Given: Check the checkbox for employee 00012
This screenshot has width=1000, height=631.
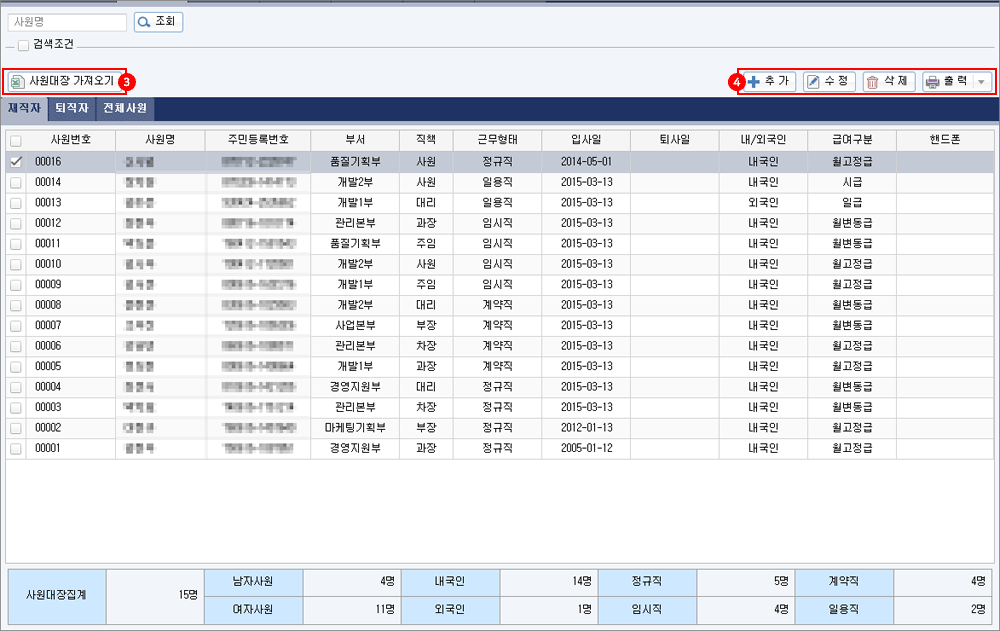Looking at the screenshot, I should (16, 223).
